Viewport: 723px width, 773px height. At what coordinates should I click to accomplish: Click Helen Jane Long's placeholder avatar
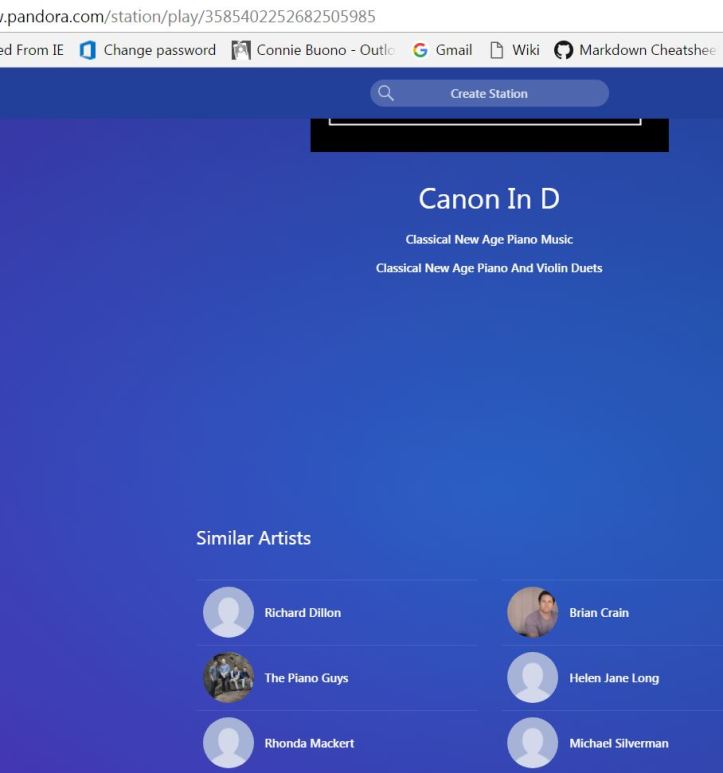(x=532, y=678)
